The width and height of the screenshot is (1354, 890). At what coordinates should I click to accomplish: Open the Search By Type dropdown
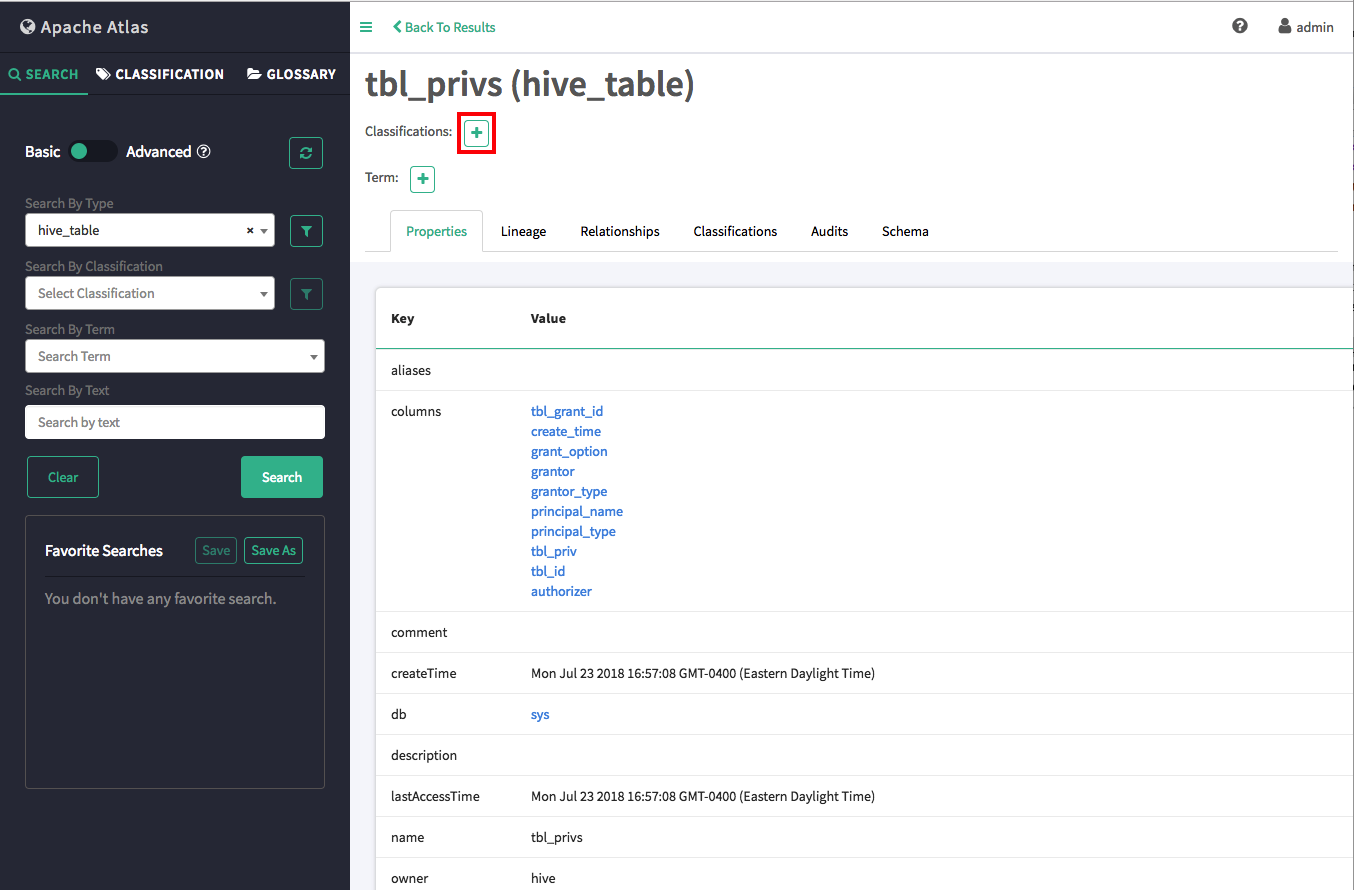(x=150, y=230)
